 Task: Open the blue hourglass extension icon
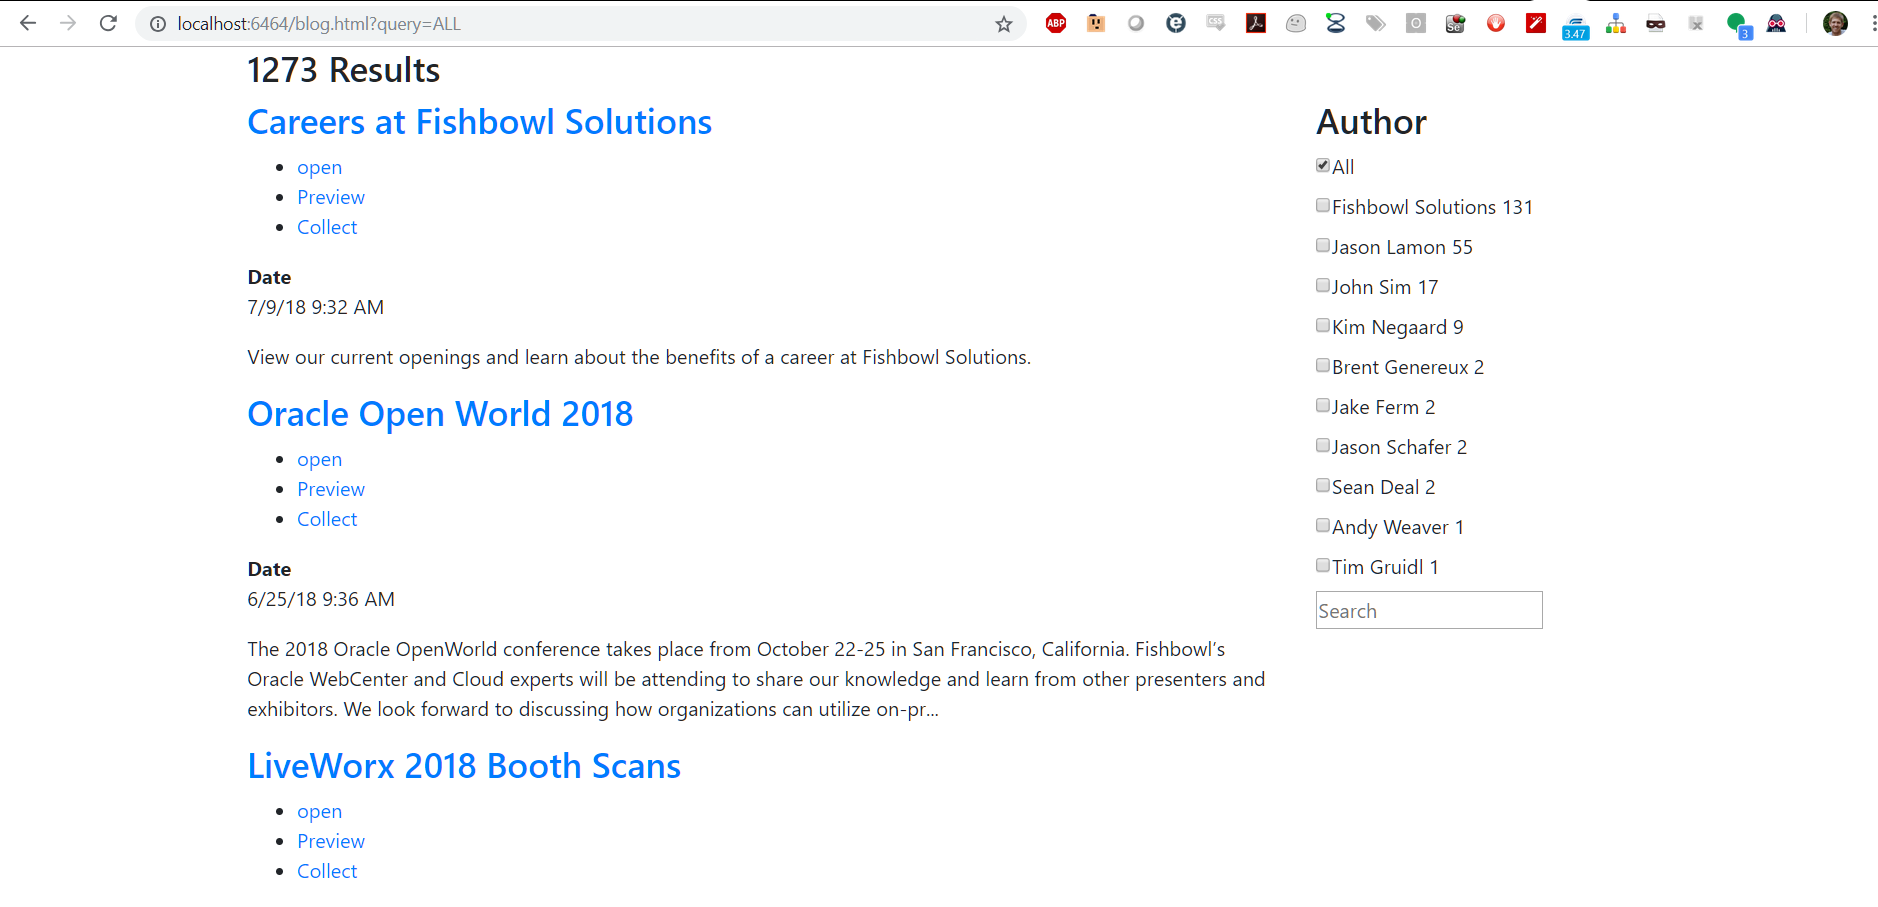click(x=1336, y=23)
